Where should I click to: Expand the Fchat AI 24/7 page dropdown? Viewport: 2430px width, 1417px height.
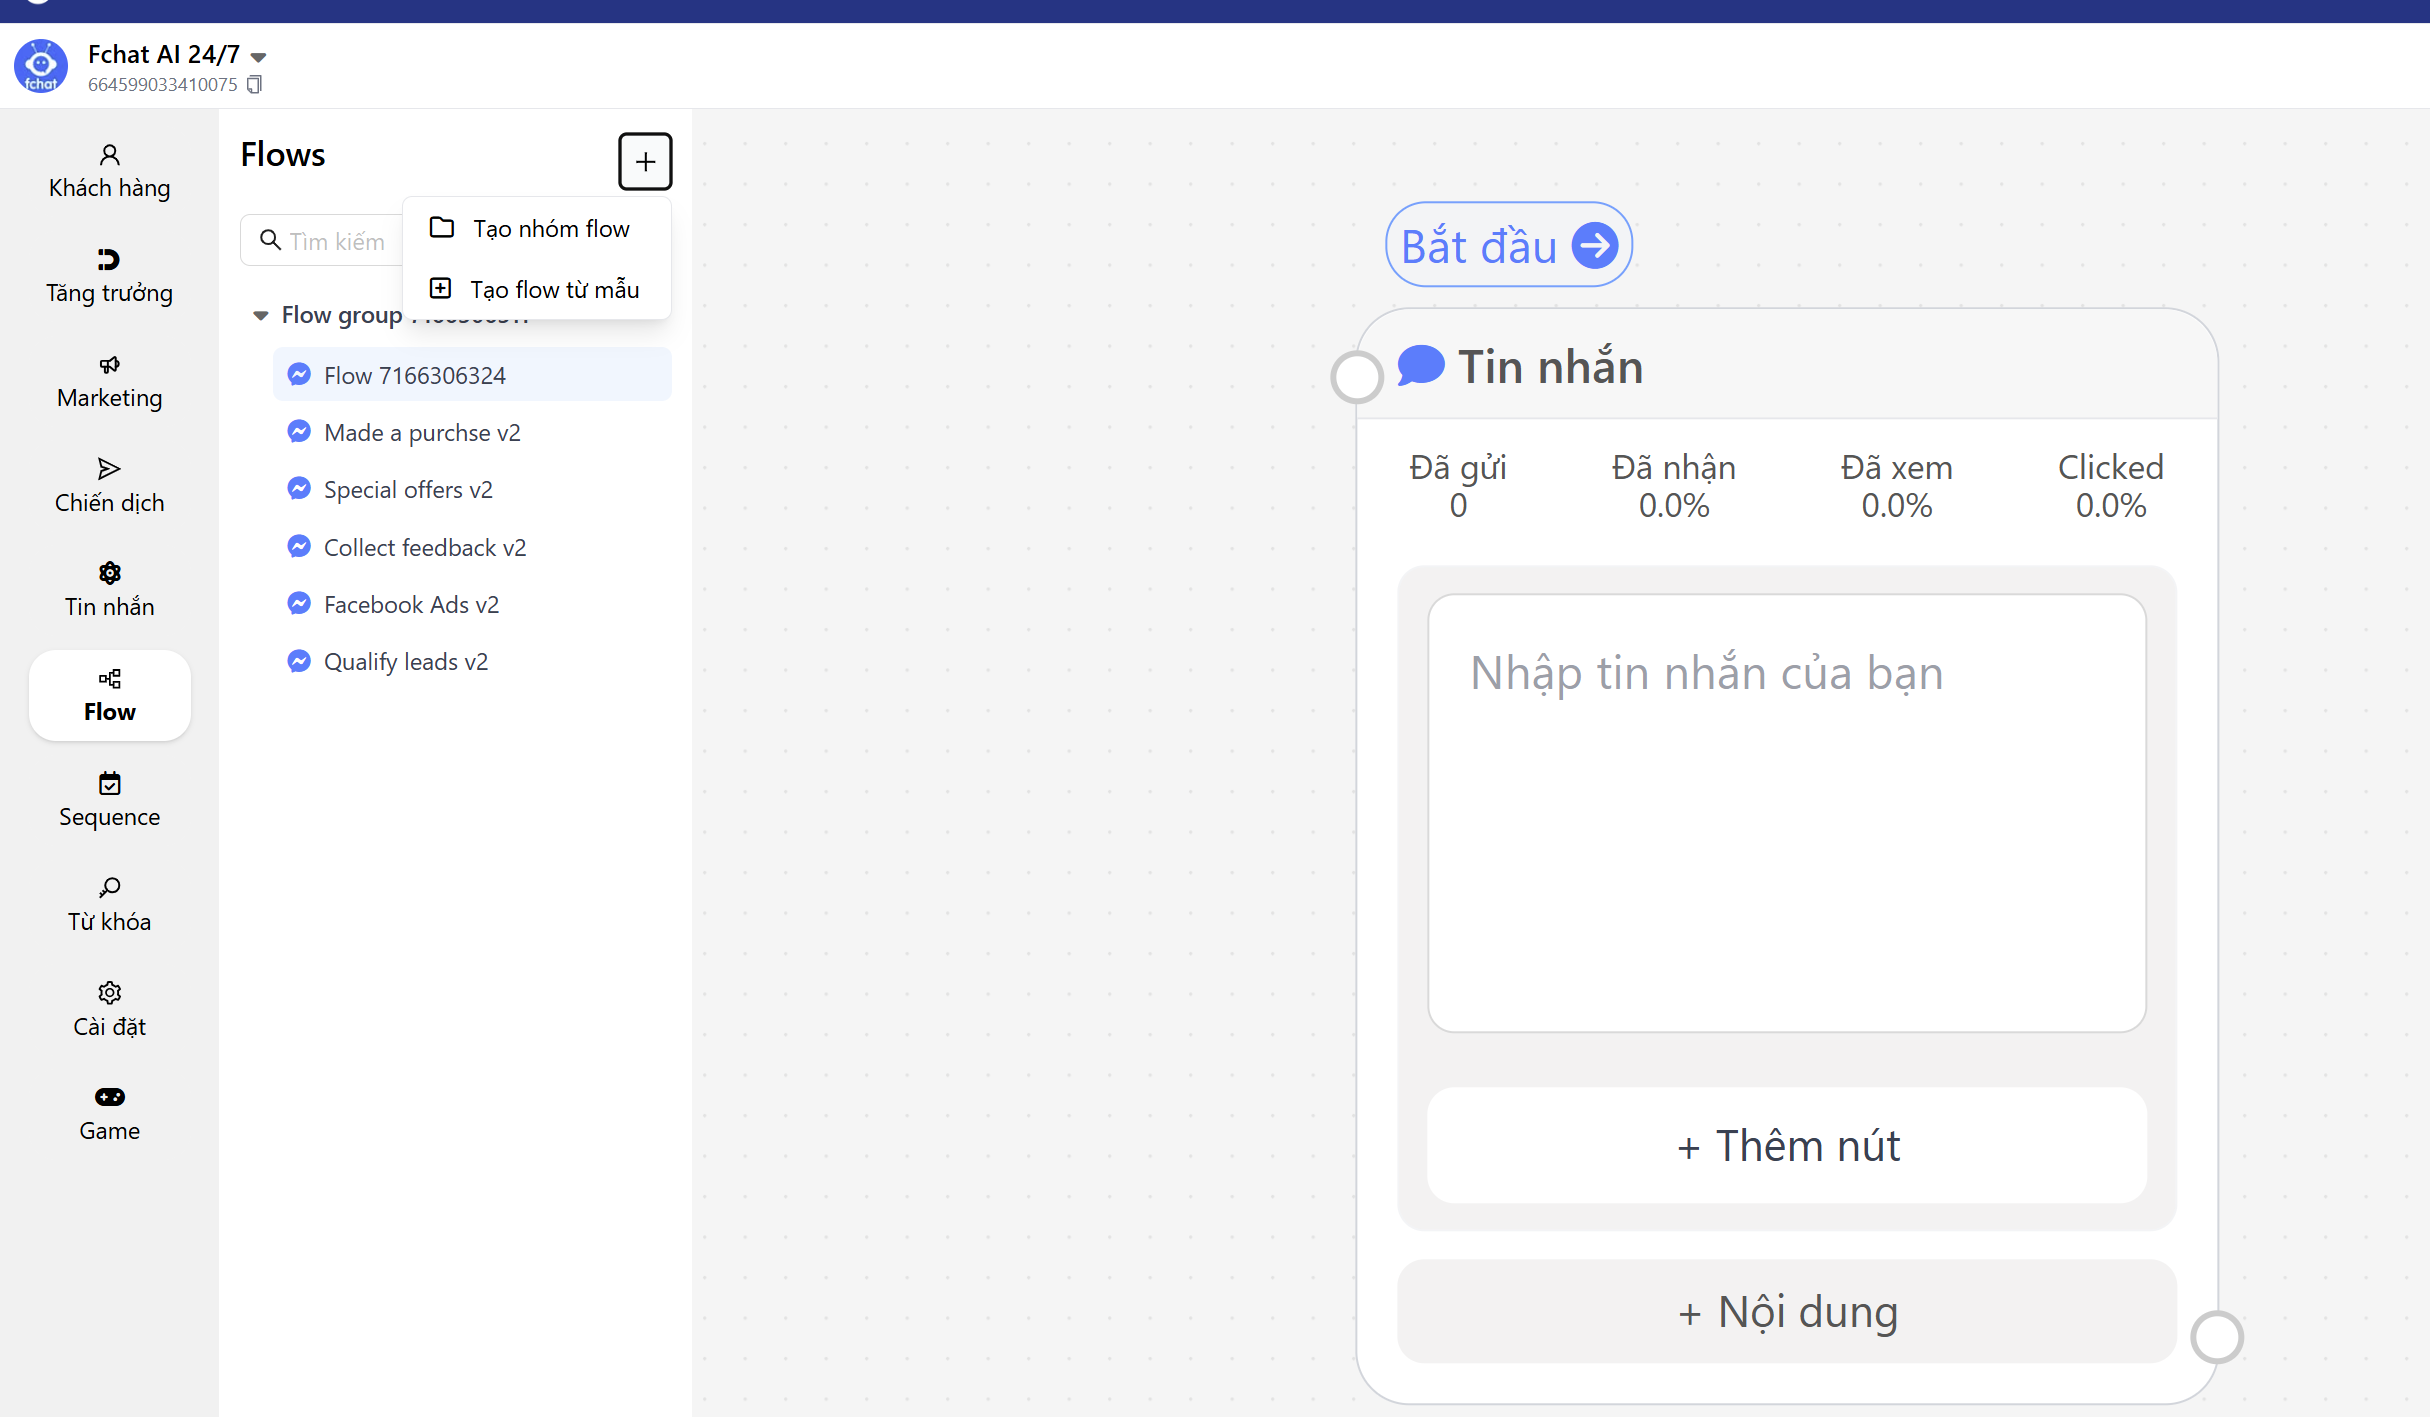click(x=259, y=57)
